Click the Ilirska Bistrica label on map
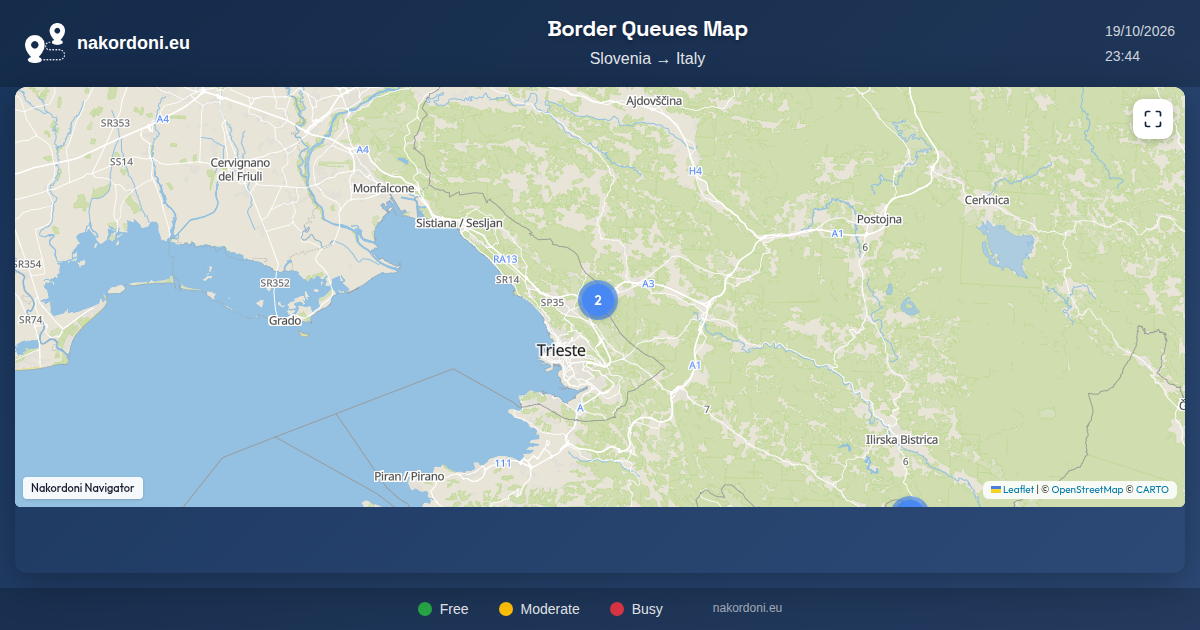This screenshot has height=630, width=1200. [902, 440]
